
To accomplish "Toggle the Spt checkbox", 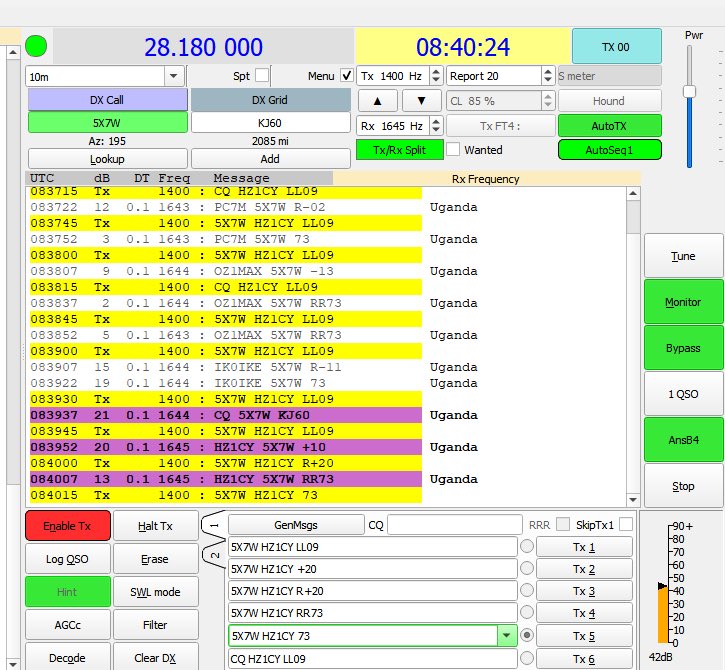I will coord(262,75).
